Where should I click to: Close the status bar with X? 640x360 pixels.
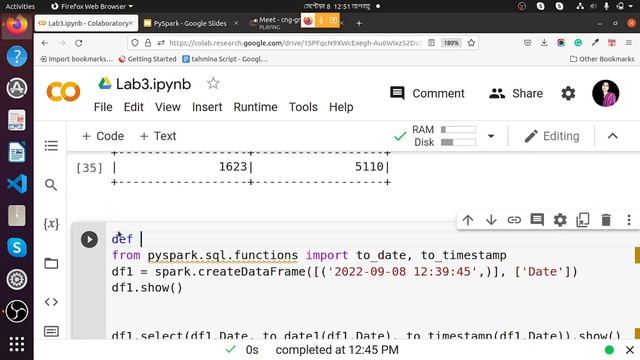630,350
